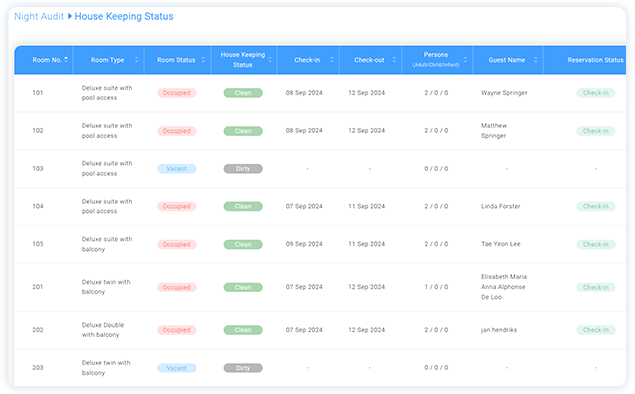Select room 201 row number
635x394 pixels.
pos(38,287)
